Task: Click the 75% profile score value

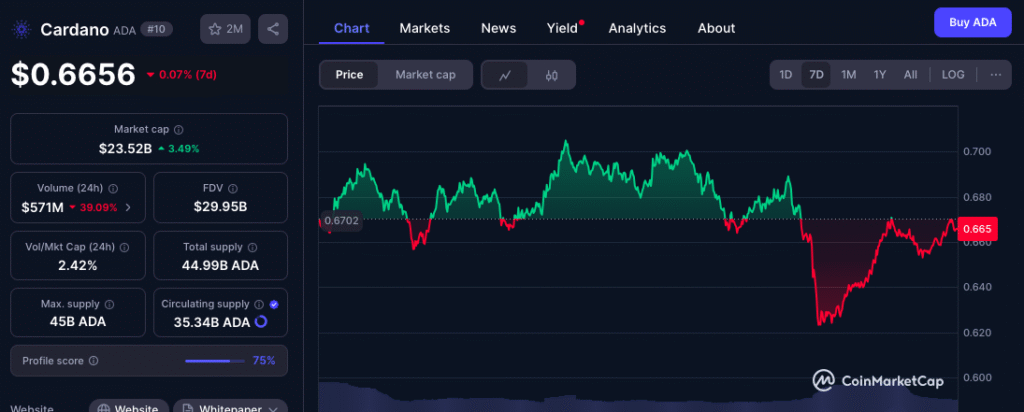Action: tap(264, 360)
